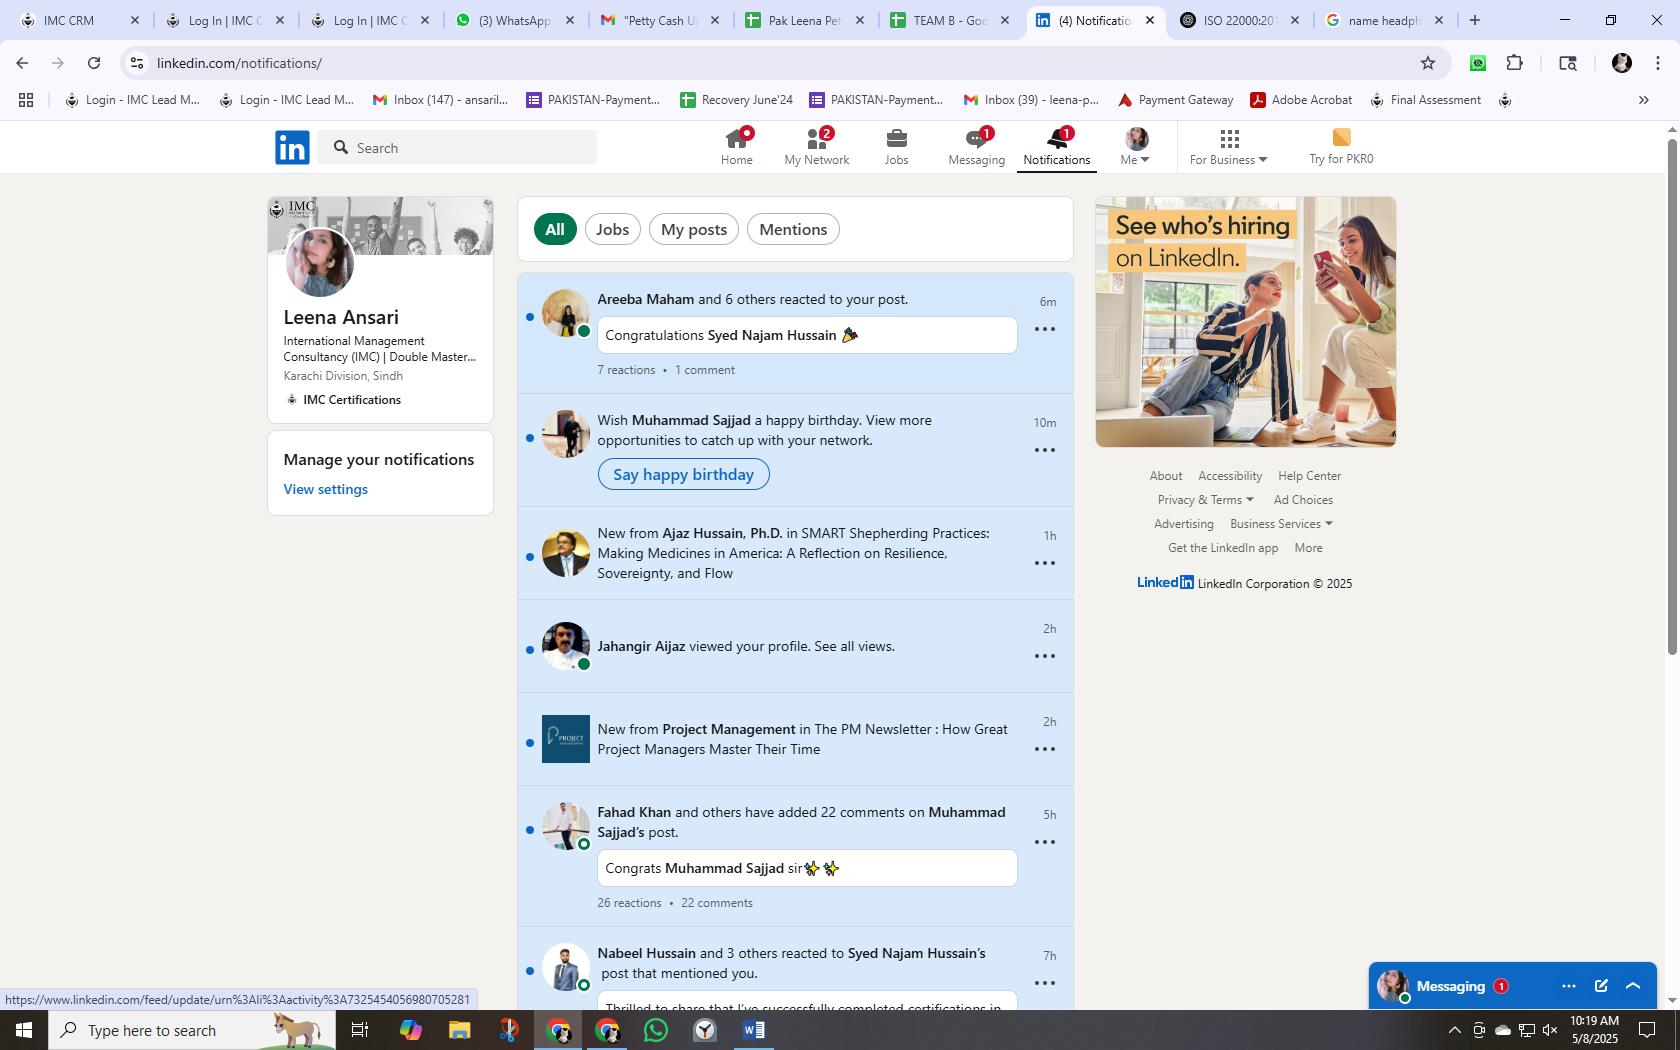Open the Congrats Muhammad Sajjad post preview
Screen dimensions: 1680x1050
pyautogui.click(x=807, y=868)
